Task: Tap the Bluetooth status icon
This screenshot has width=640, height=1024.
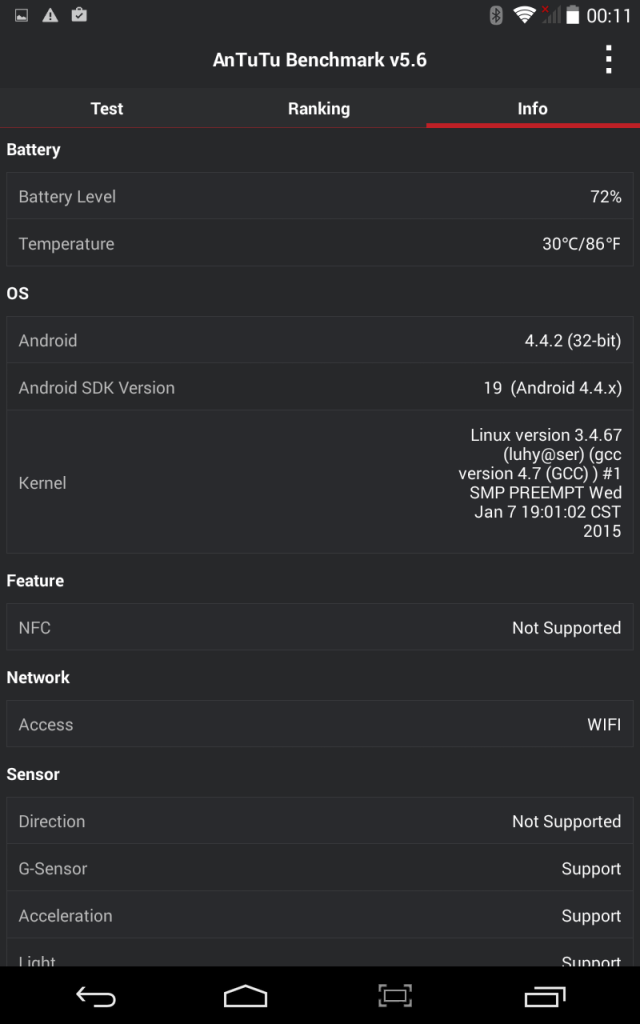Action: pyautogui.click(x=496, y=15)
